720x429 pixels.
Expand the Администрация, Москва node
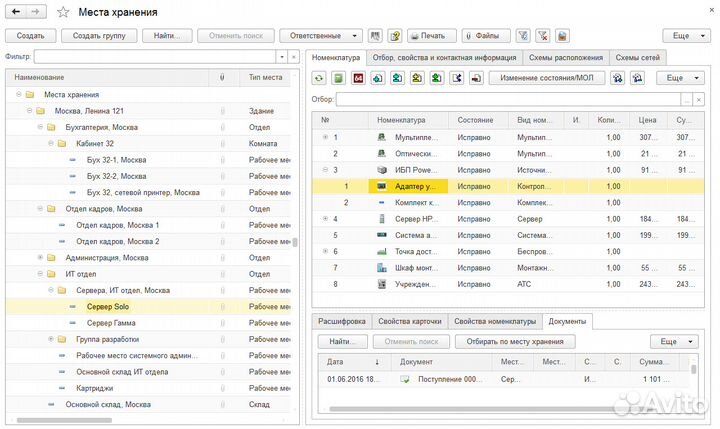point(40,257)
